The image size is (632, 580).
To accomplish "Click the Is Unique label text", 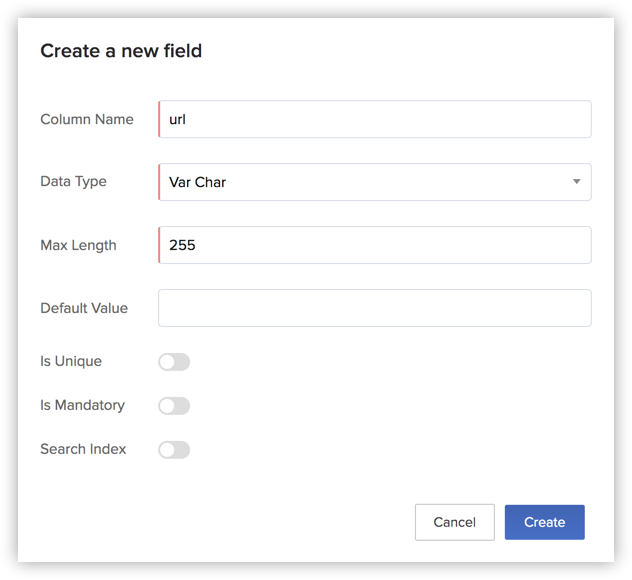I will pyautogui.click(x=71, y=361).
